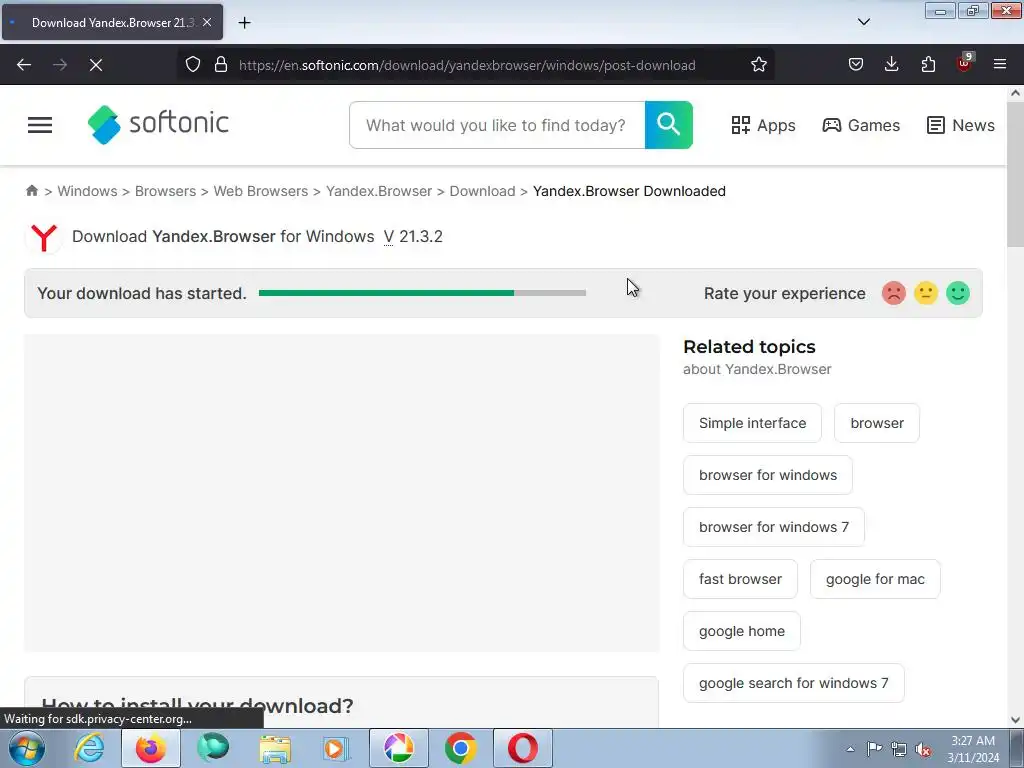Open a new browser tab
The width and height of the screenshot is (1024, 768).
244,23
